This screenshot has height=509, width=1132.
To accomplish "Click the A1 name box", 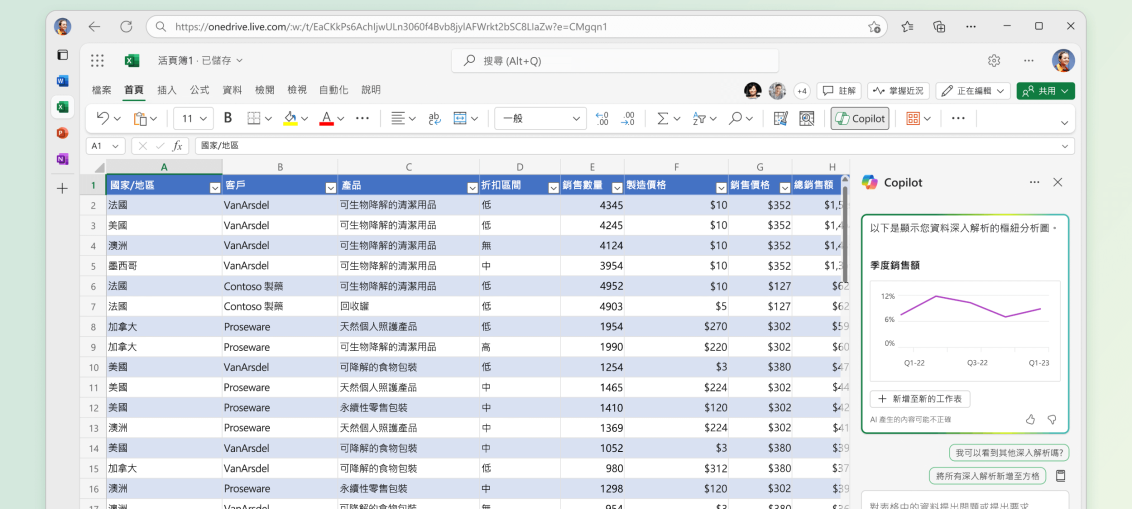I will coord(105,146).
